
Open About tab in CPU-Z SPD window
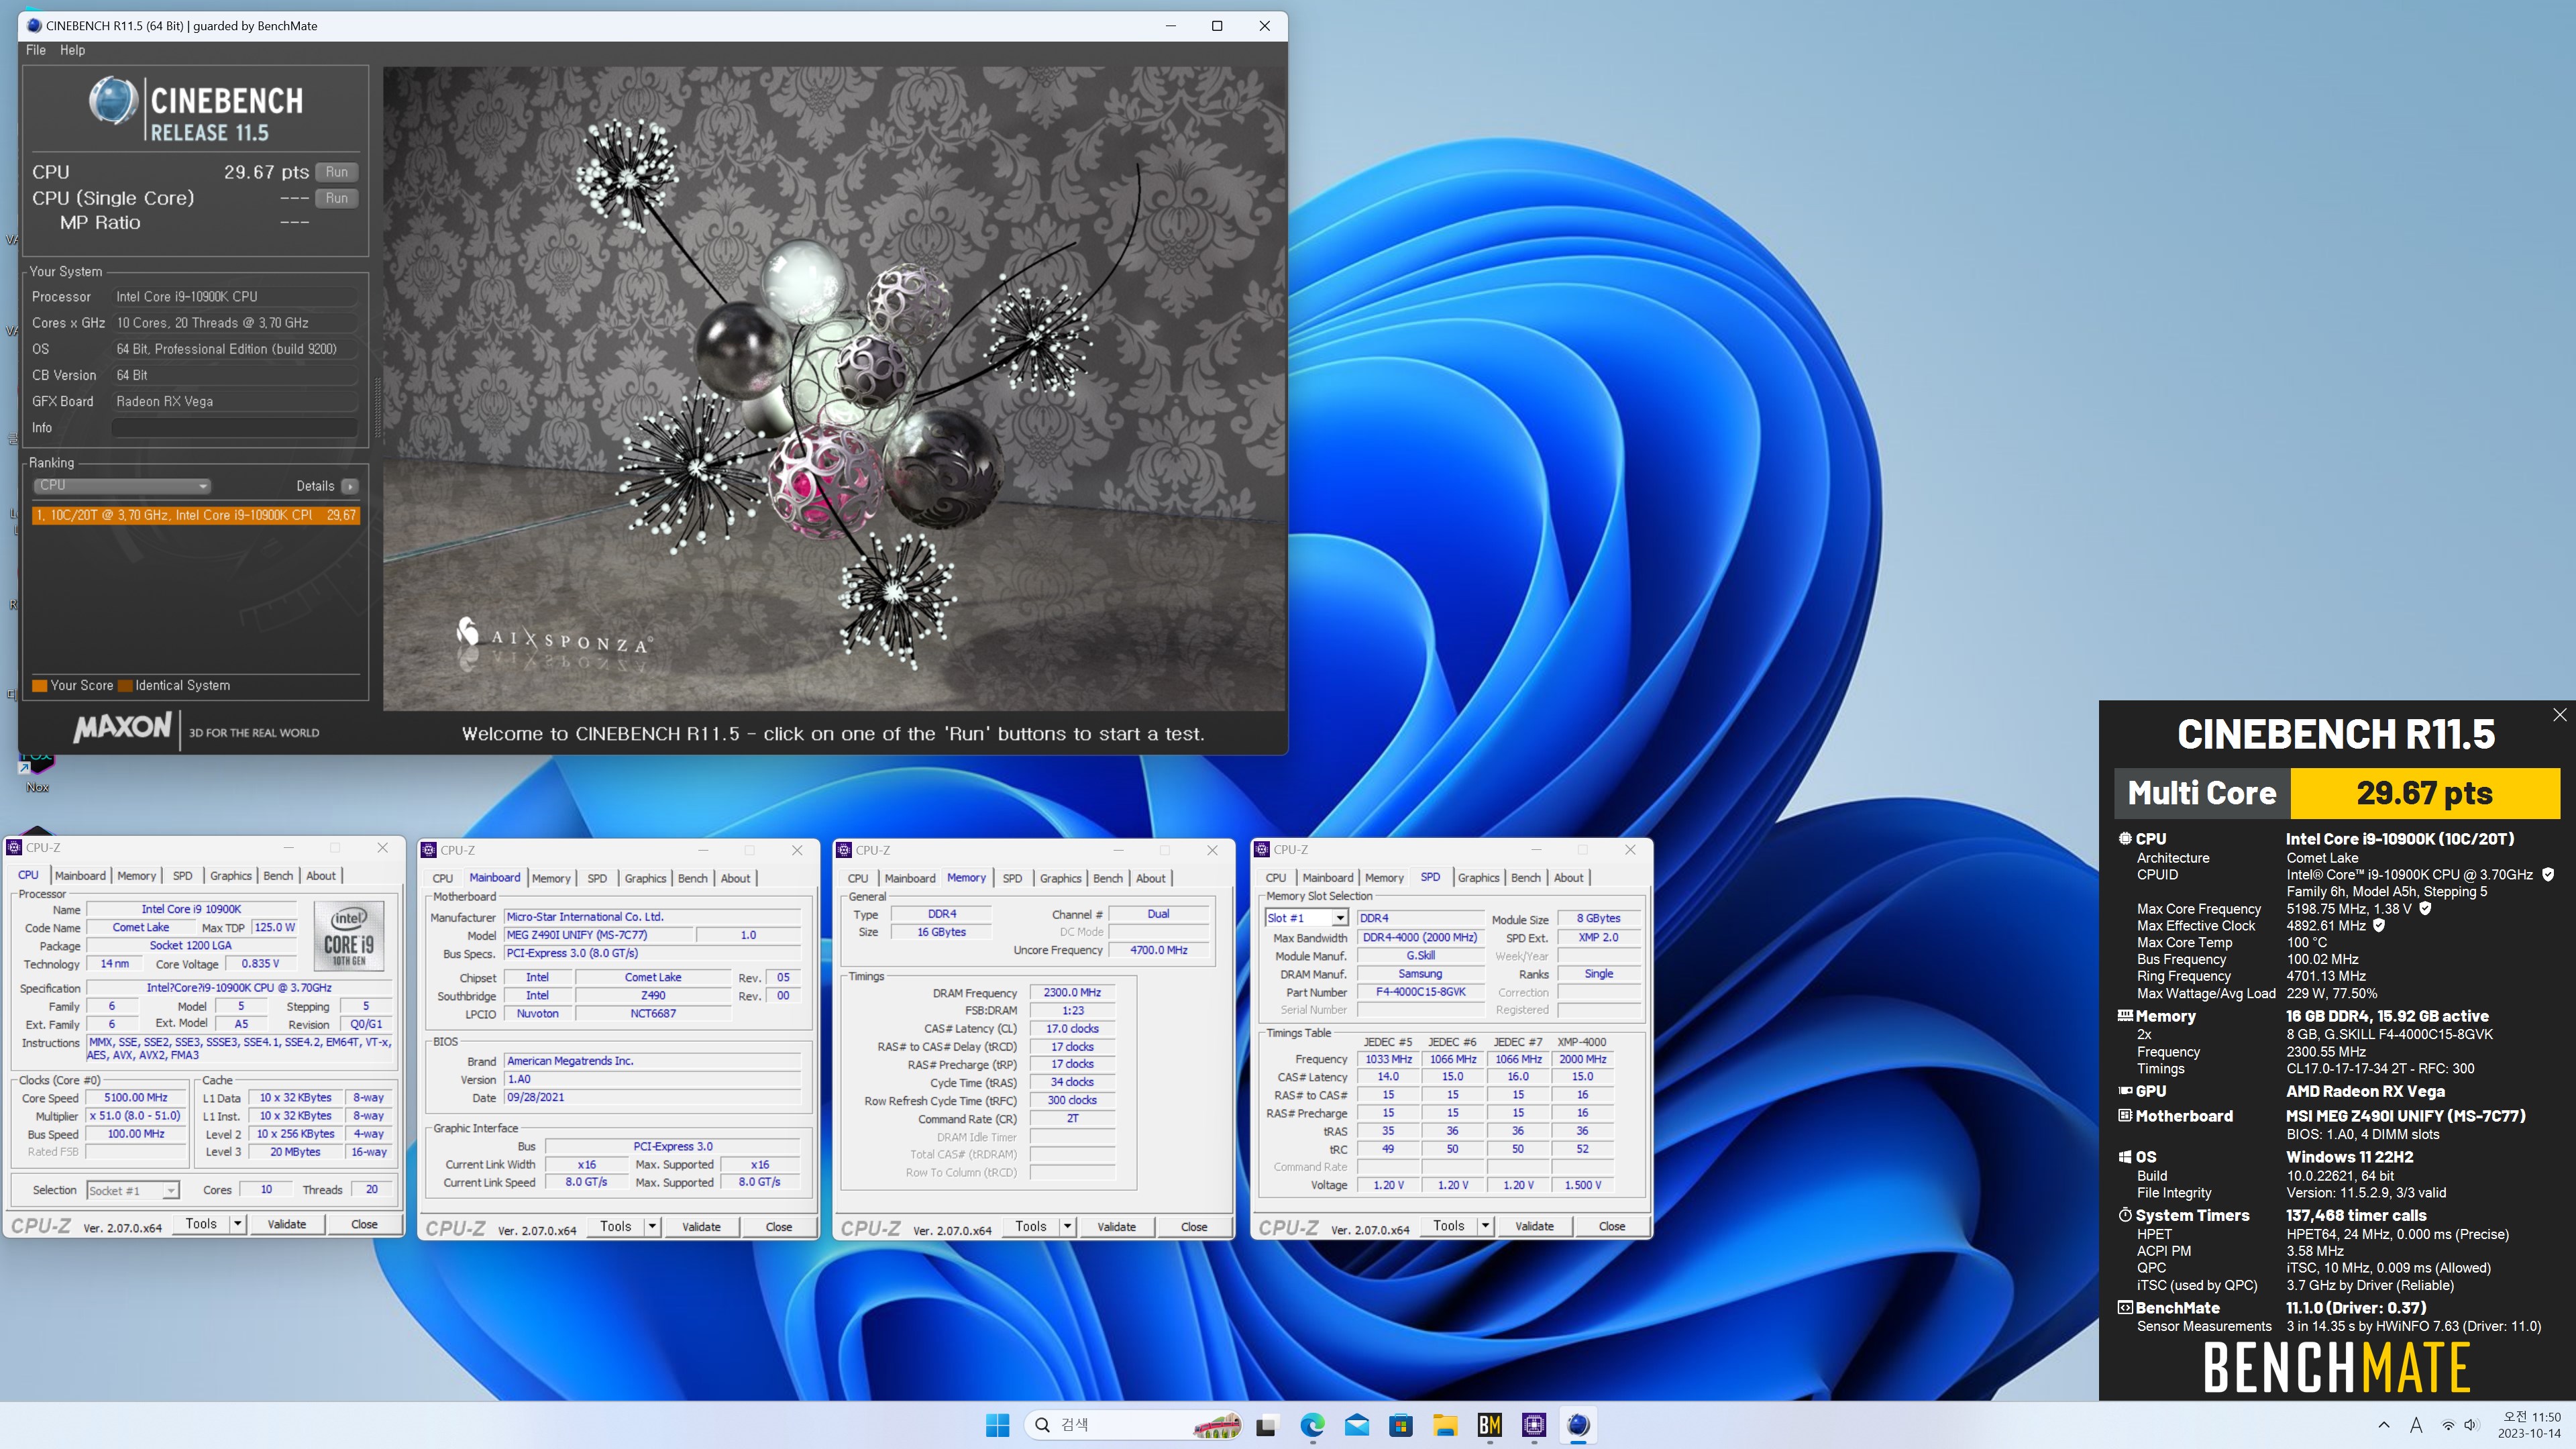(1568, 878)
